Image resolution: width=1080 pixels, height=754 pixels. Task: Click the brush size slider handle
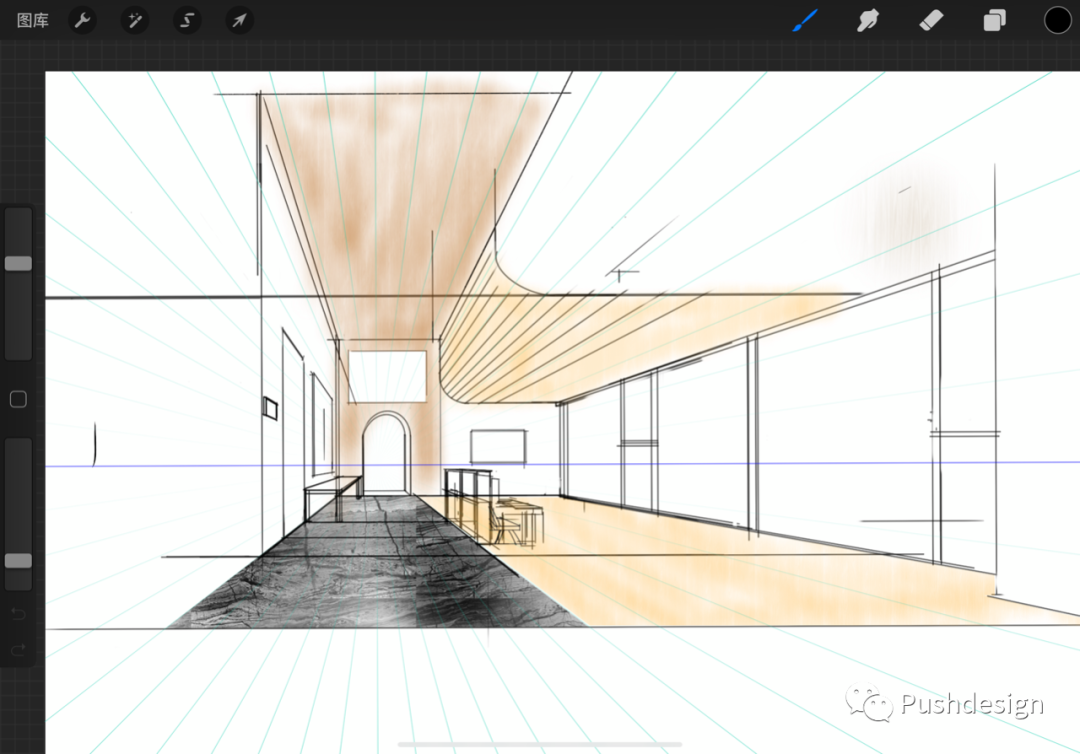coord(18,263)
